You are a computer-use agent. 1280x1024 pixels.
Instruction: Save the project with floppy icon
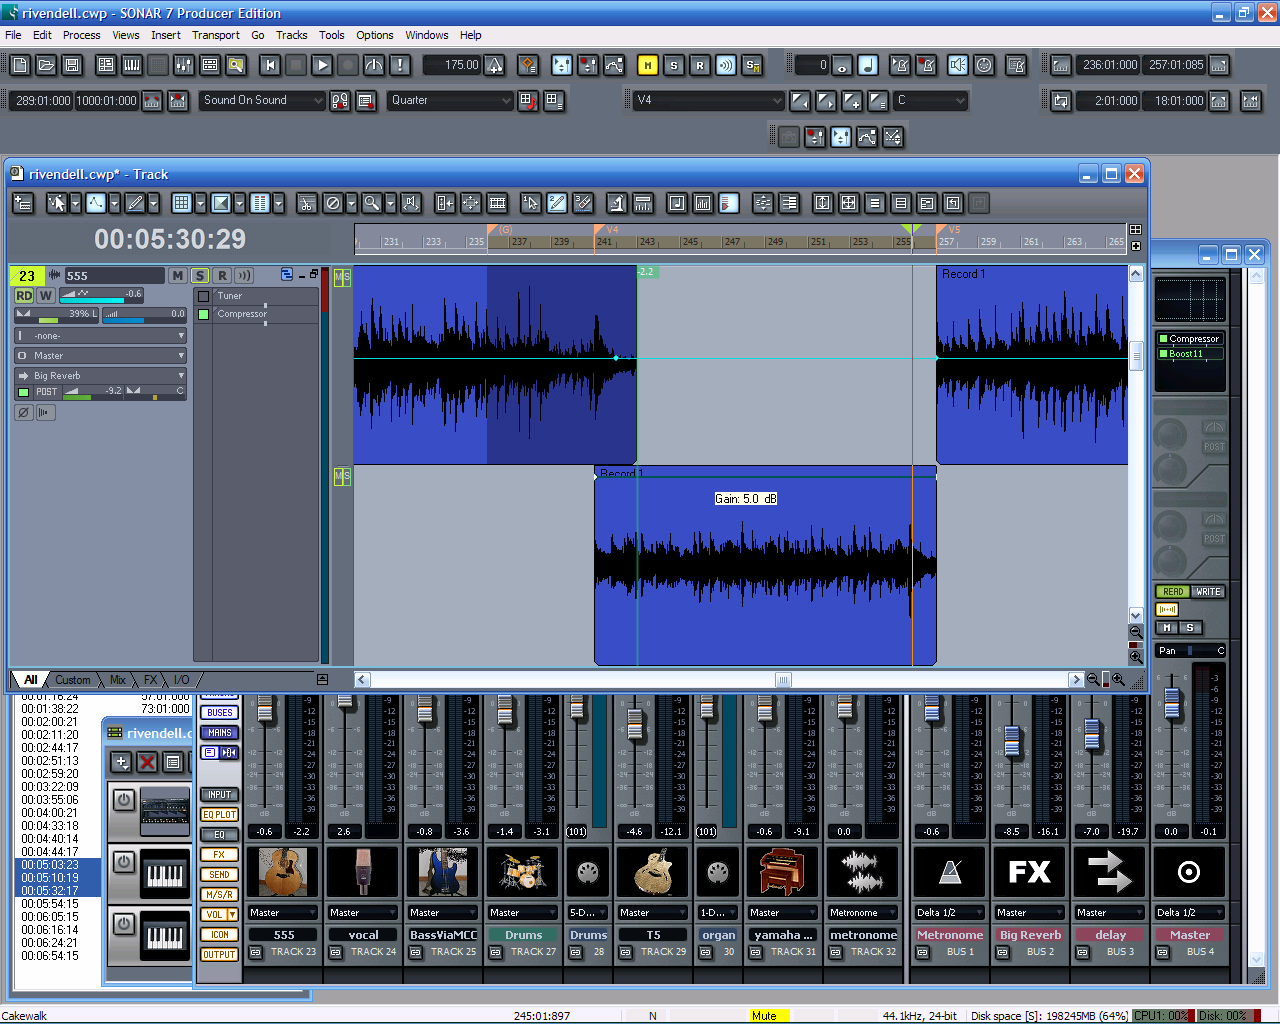72,65
